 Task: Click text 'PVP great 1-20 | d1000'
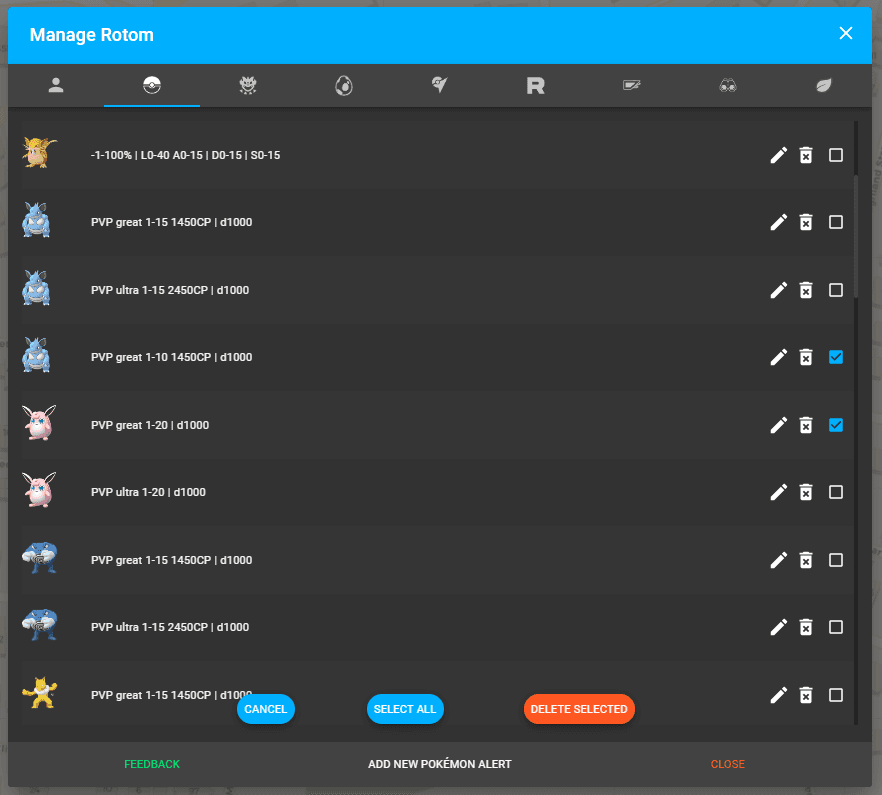pos(150,425)
